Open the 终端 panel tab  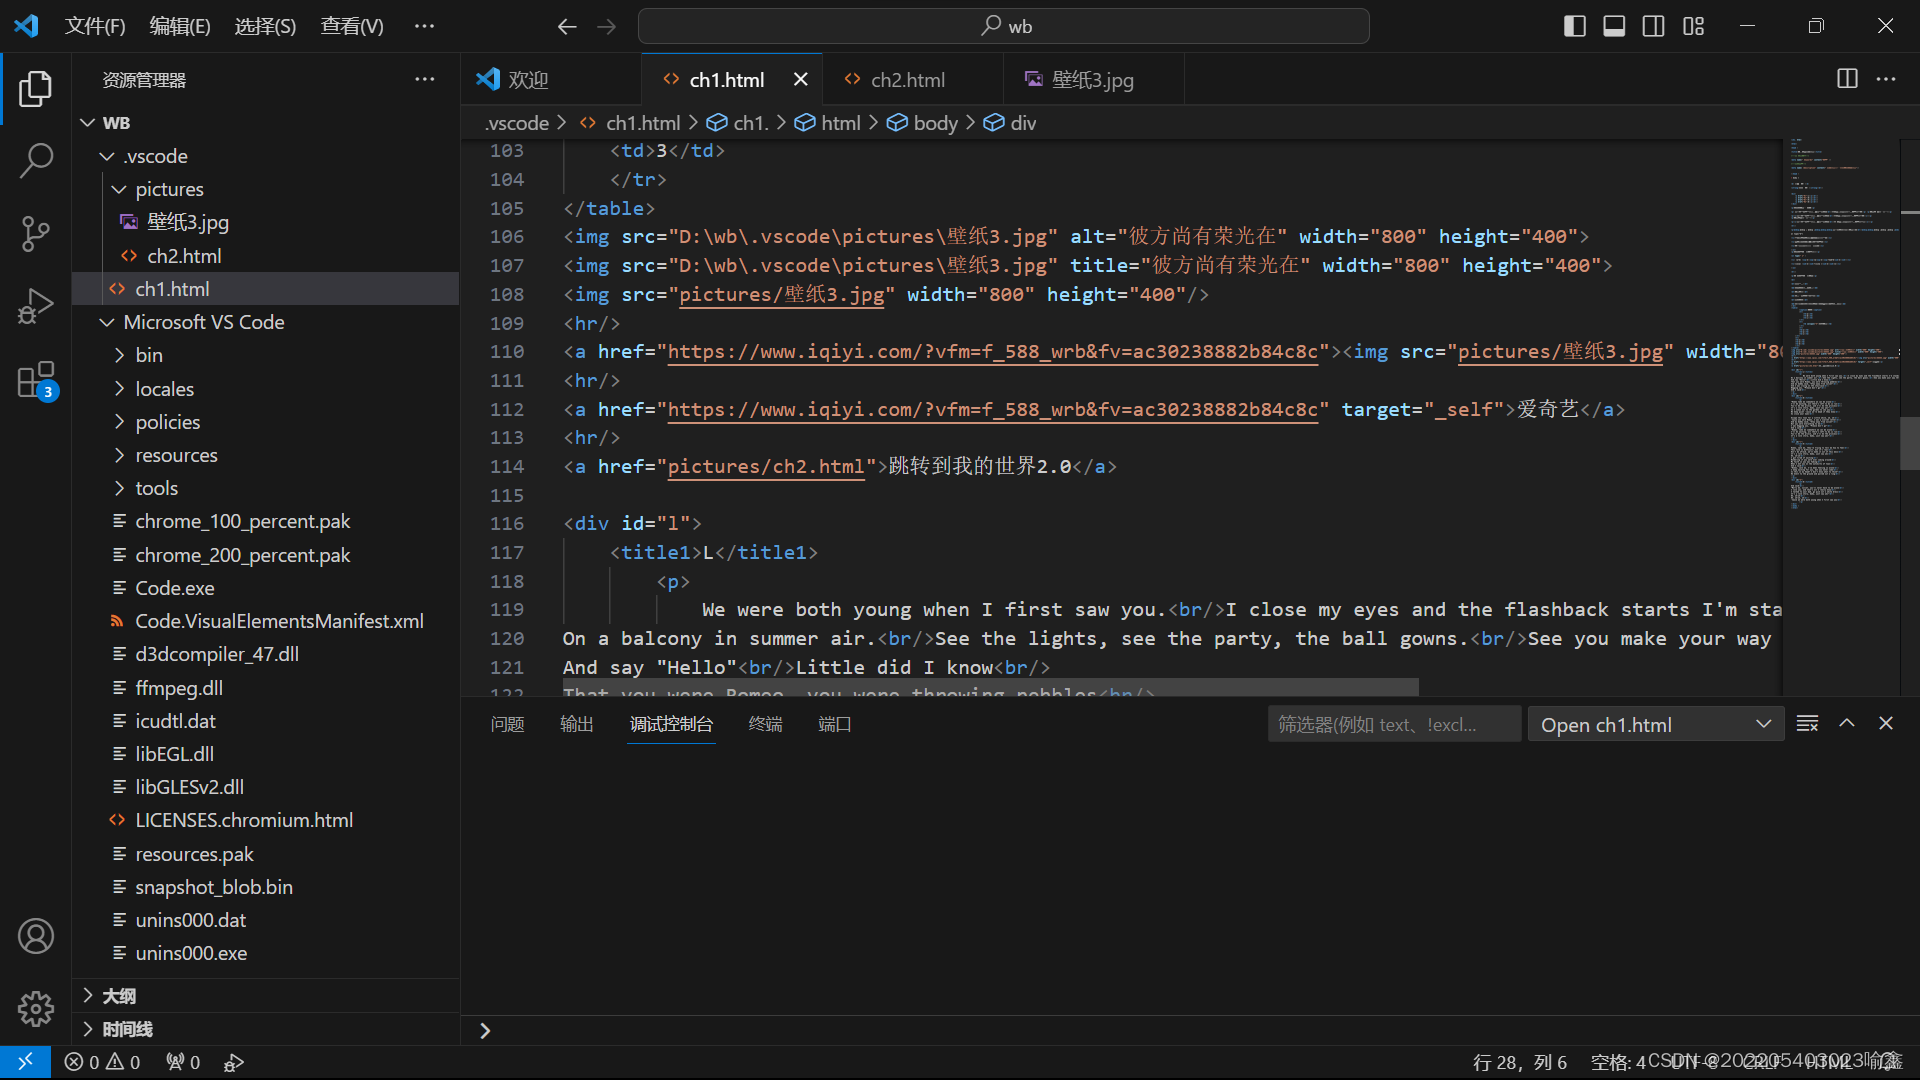click(765, 724)
